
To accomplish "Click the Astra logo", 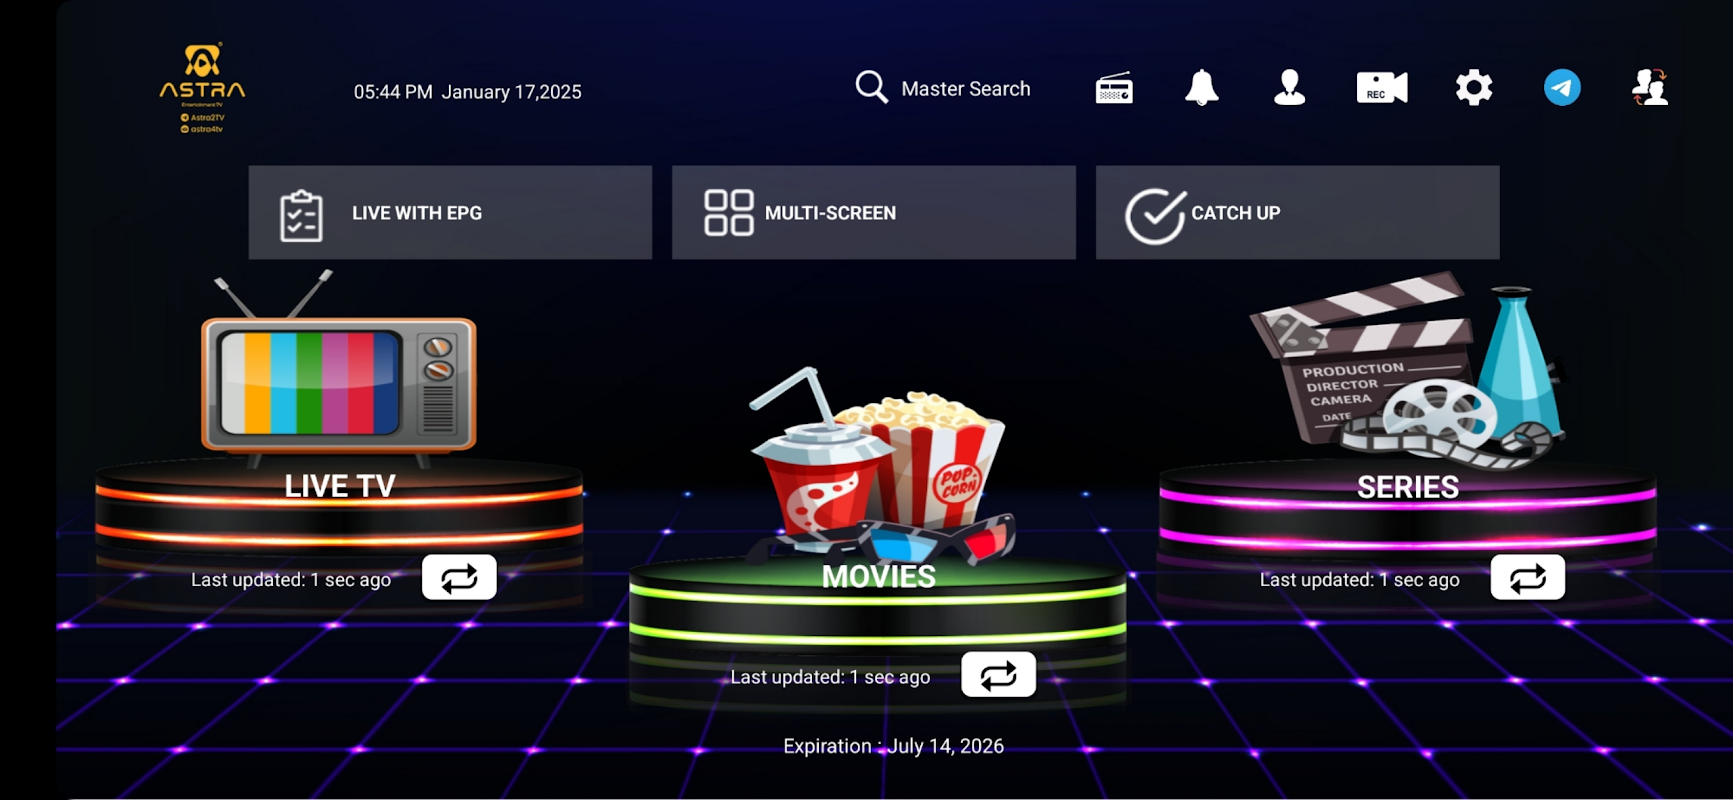I will (202, 88).
